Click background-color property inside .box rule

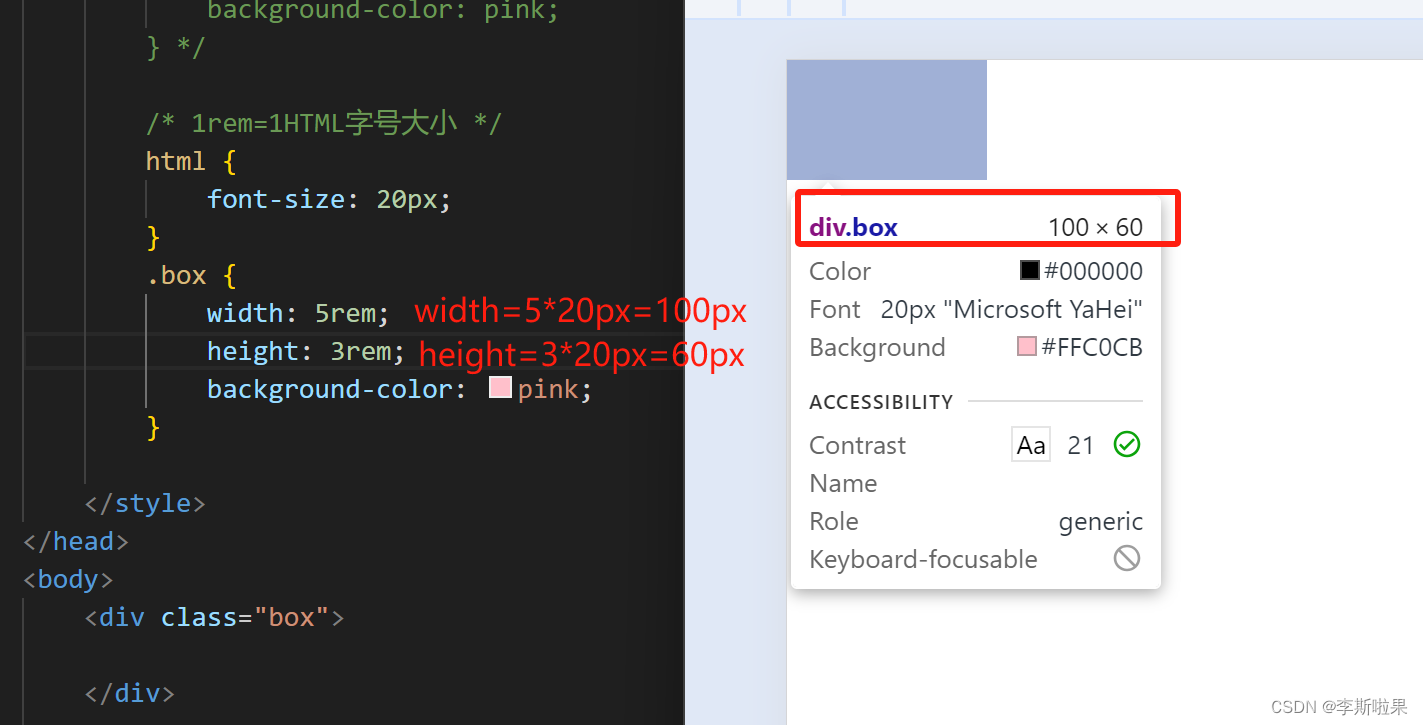(x=330, y=389)
